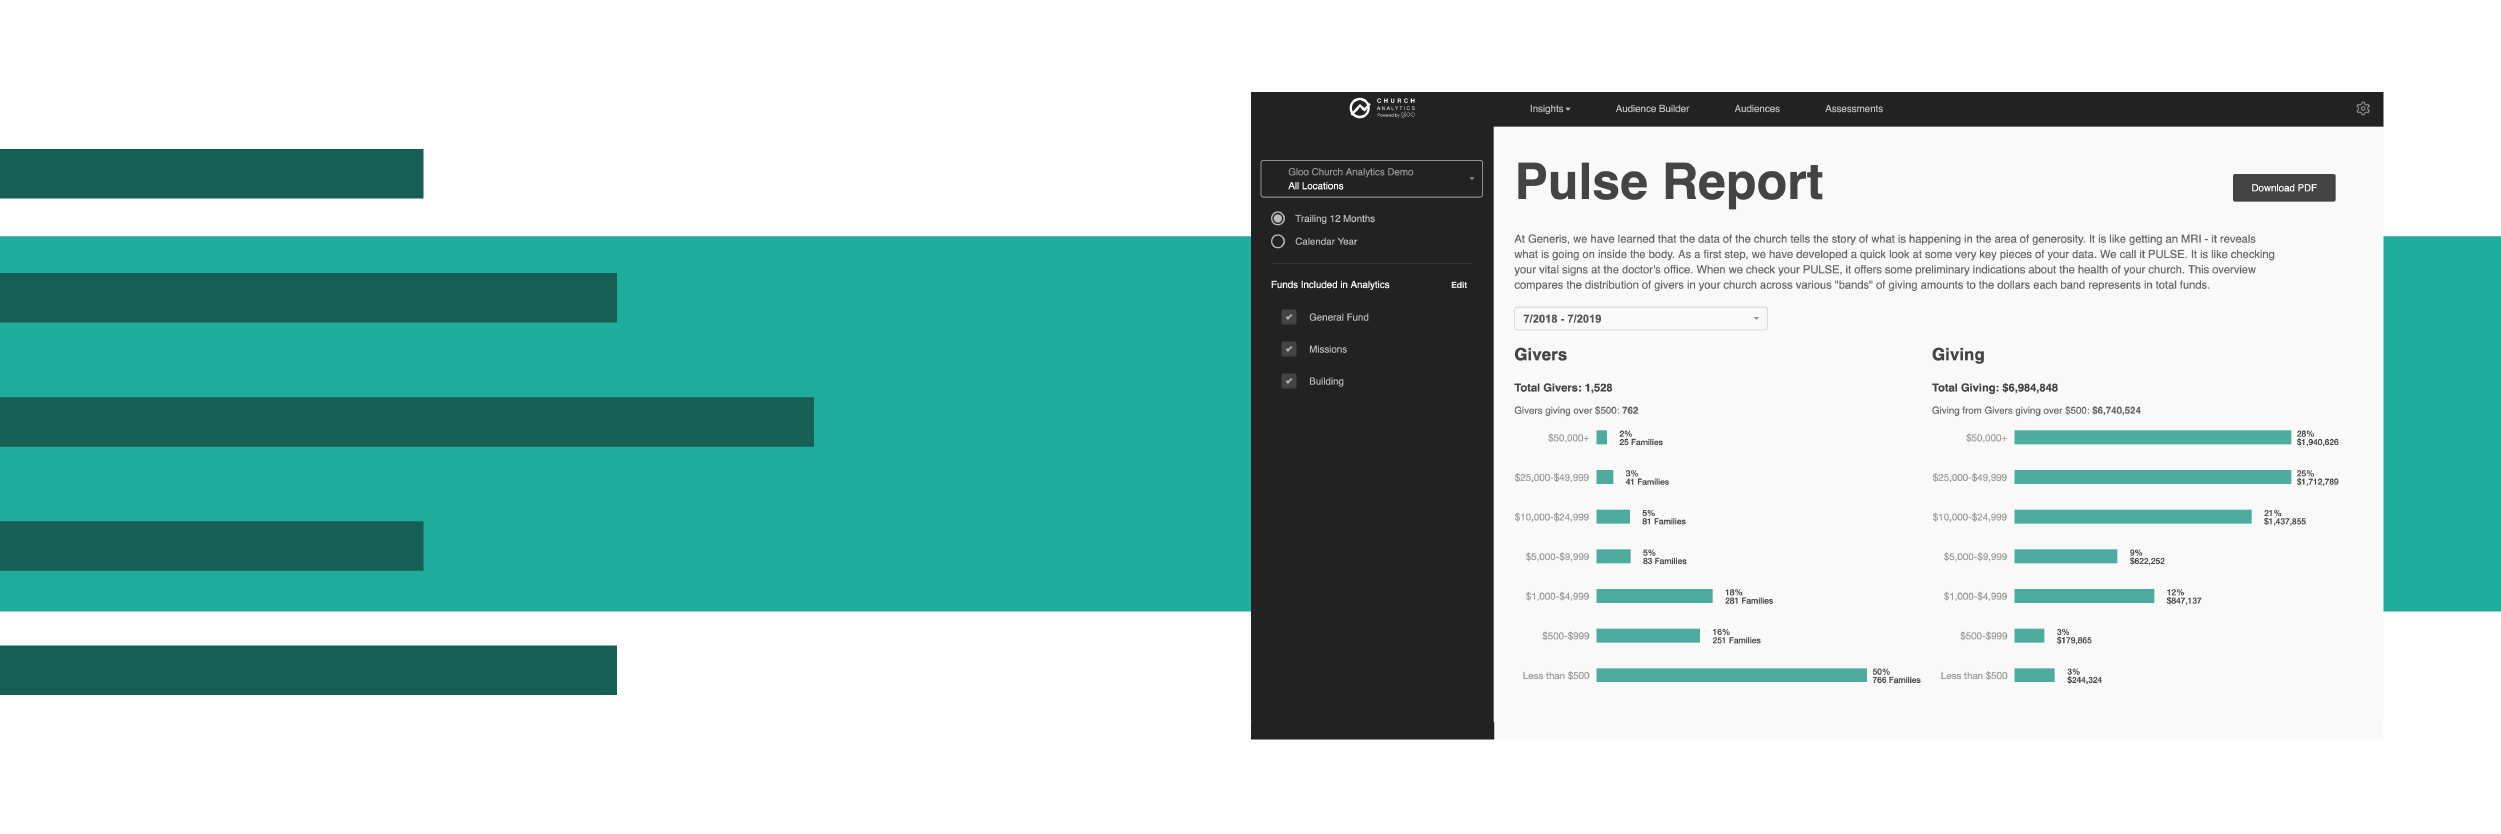2501x834 pixels.
Task: Click the Givers Less than $500 bar
Action: (x=1731, y=675)
